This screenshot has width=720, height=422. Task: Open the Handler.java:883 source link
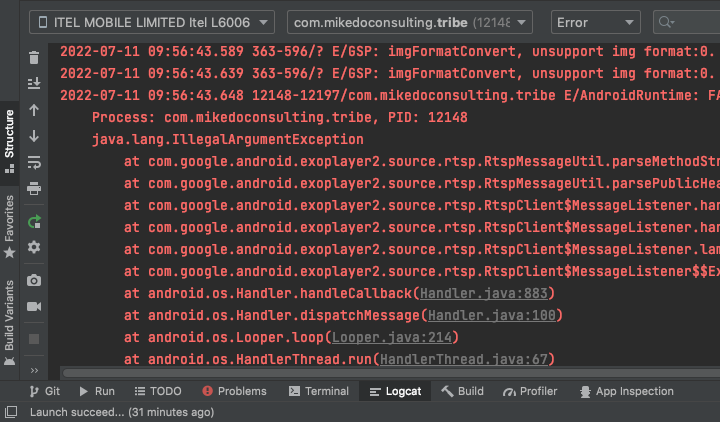485,293
